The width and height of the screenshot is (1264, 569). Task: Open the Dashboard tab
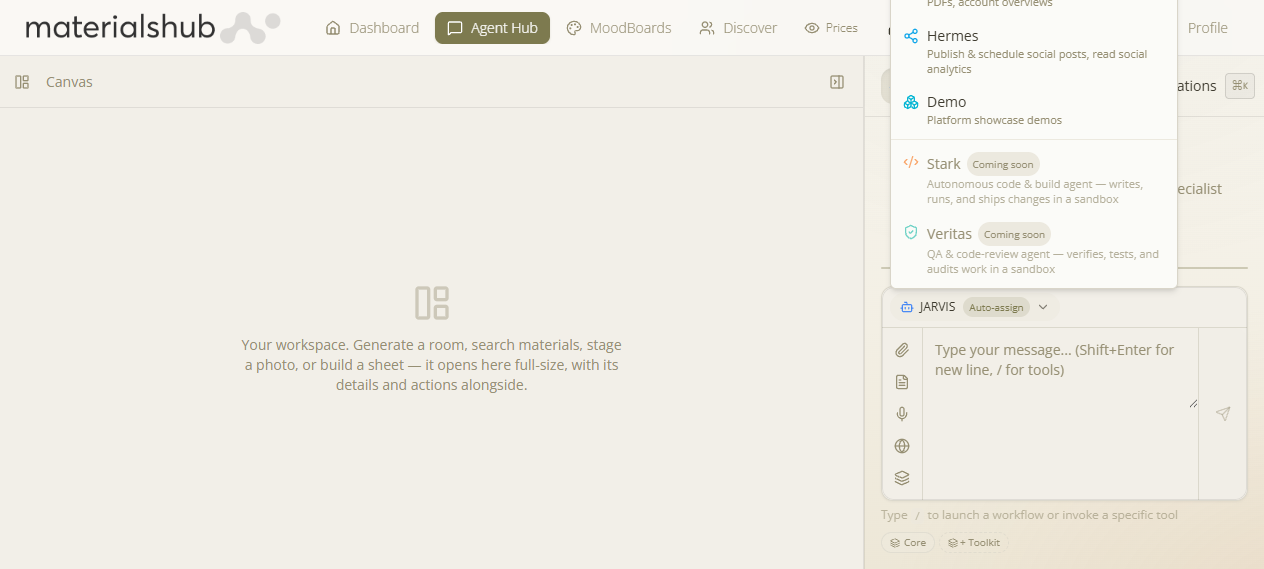pos(372,28)
